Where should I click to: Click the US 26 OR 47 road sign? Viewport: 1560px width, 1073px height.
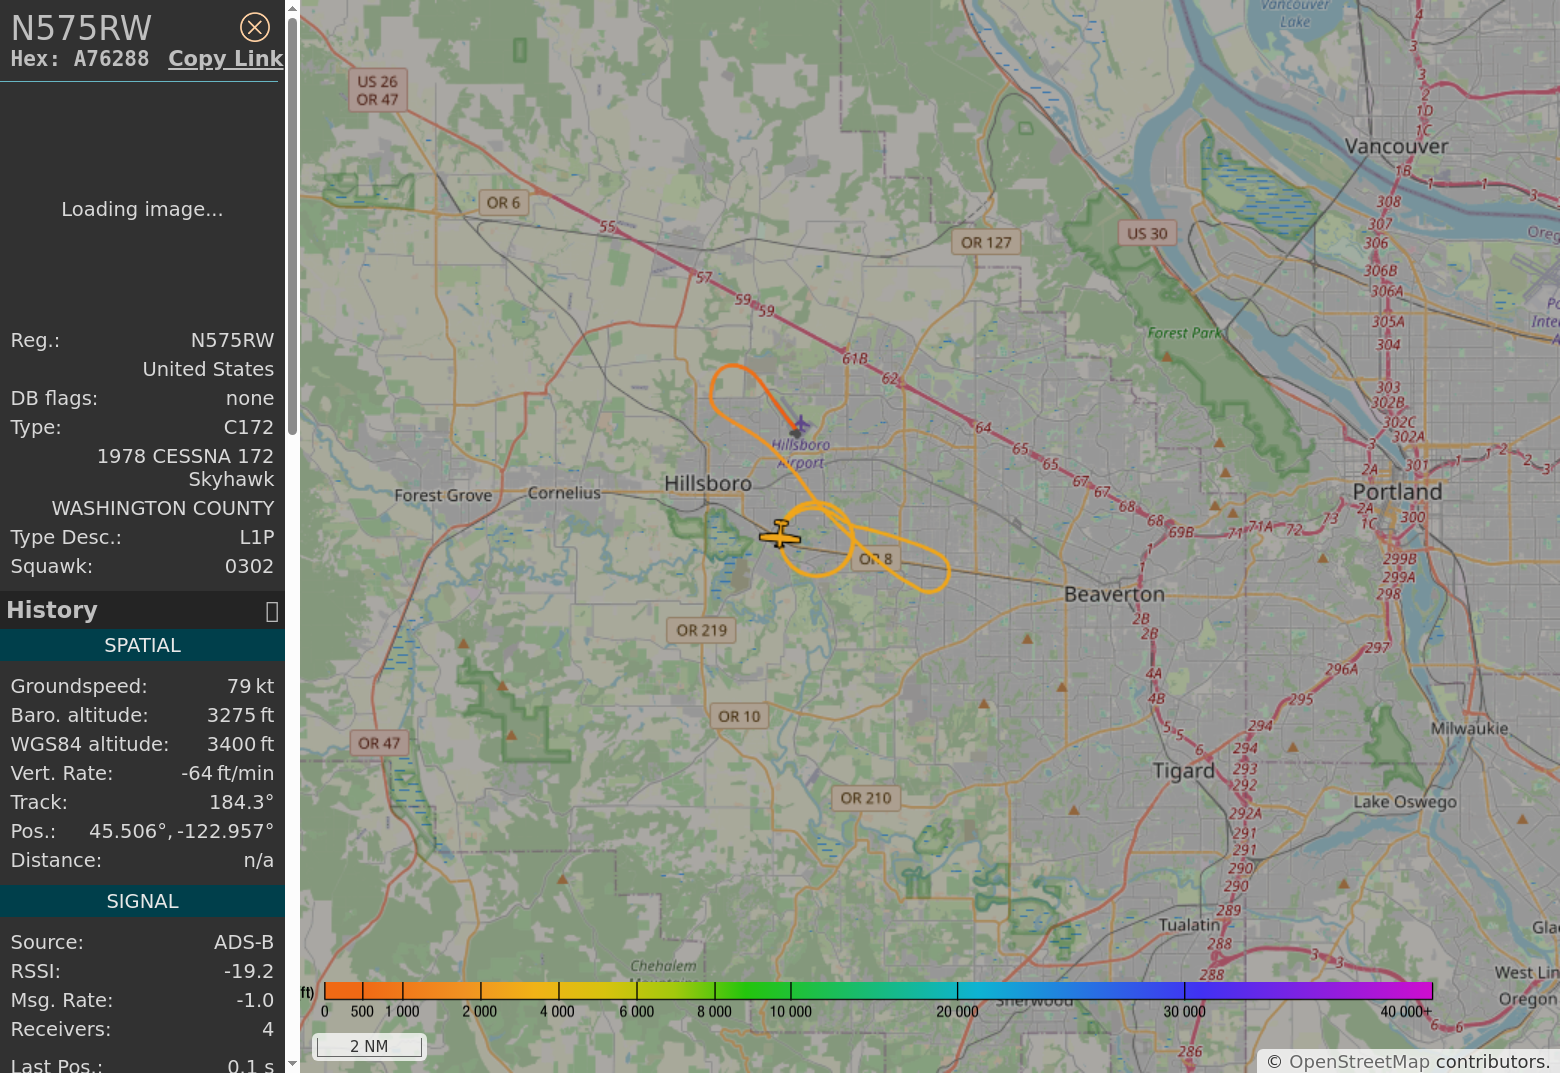click(x=377, y=90)
